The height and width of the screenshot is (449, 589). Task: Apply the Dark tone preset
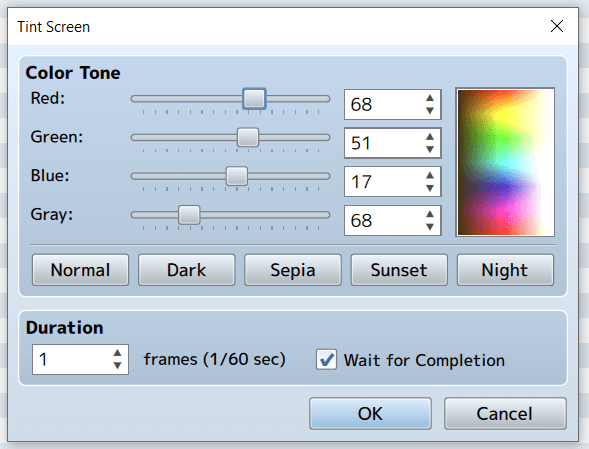coord(187,270)
